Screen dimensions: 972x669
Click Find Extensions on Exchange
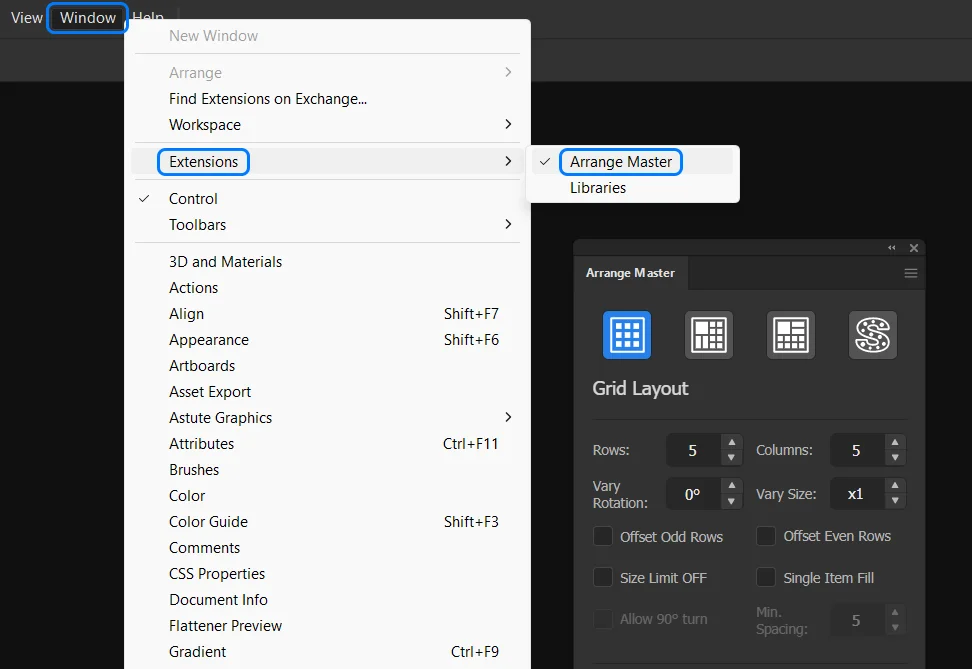pyautogui.click(x=268, y=99)
